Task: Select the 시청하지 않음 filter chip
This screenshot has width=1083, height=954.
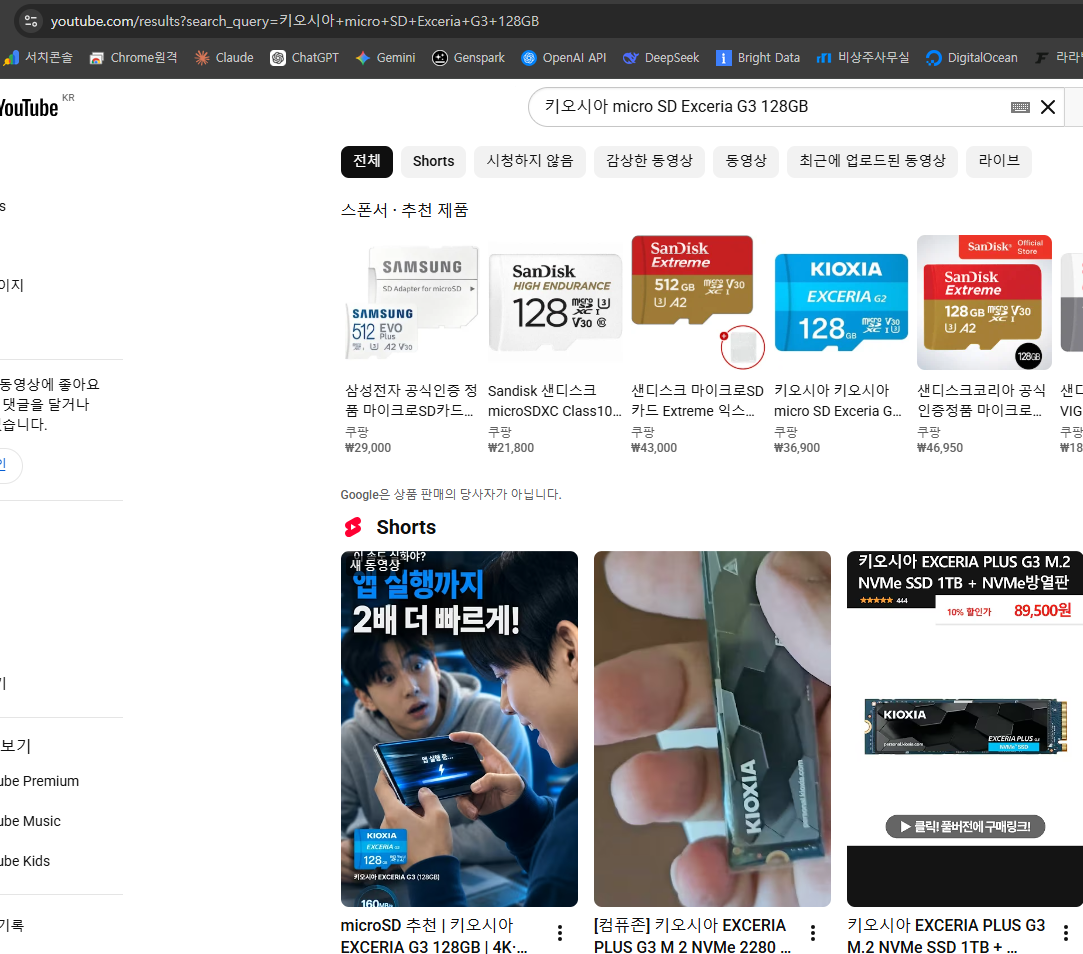Action: (x=530, y=161)
